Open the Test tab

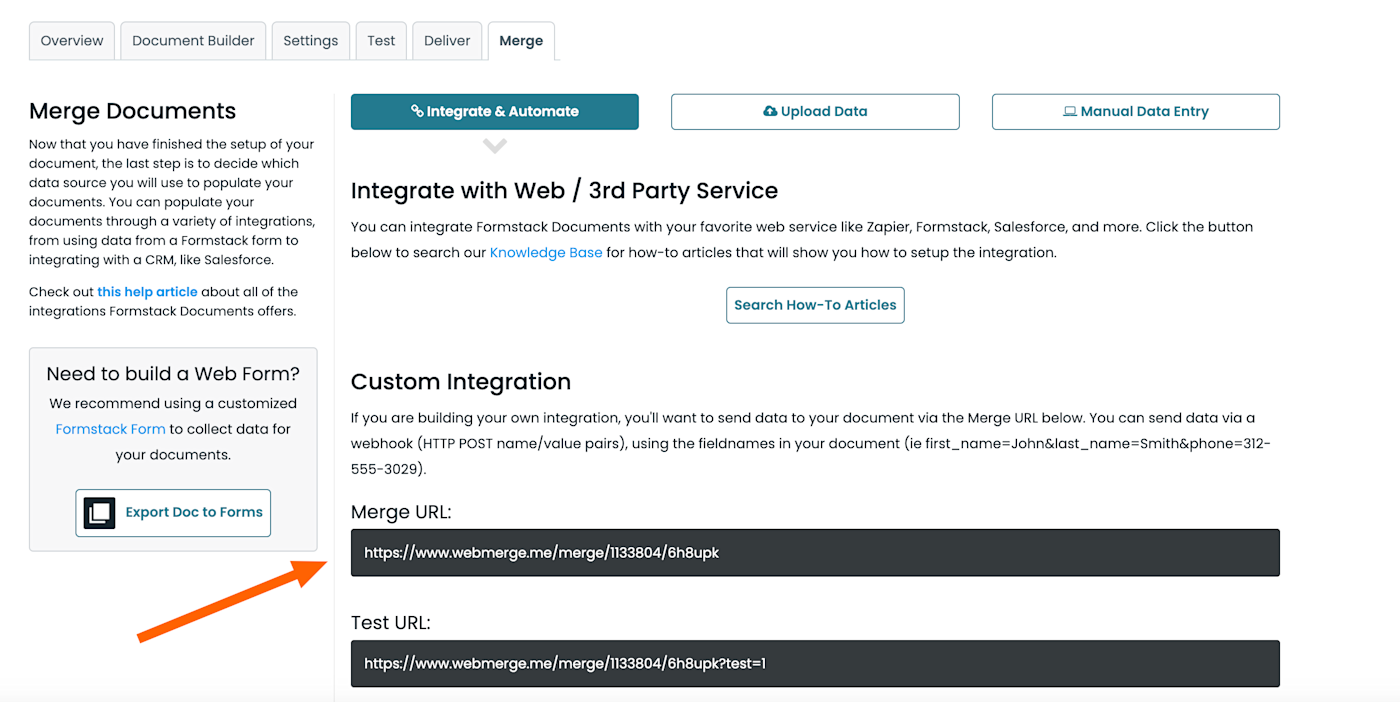coord(381,41)
